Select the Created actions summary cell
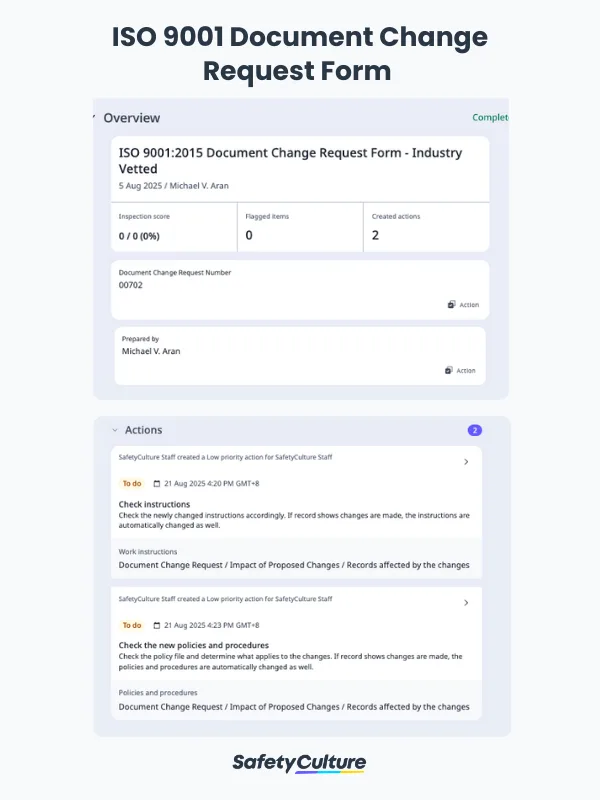 click(x=425, y=227)
